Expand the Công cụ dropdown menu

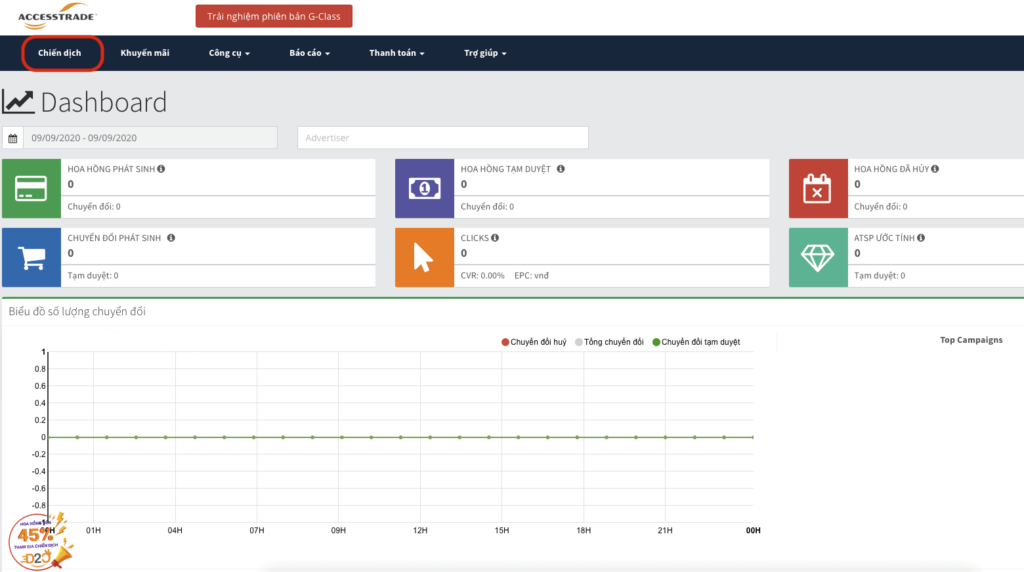(229, 53)
